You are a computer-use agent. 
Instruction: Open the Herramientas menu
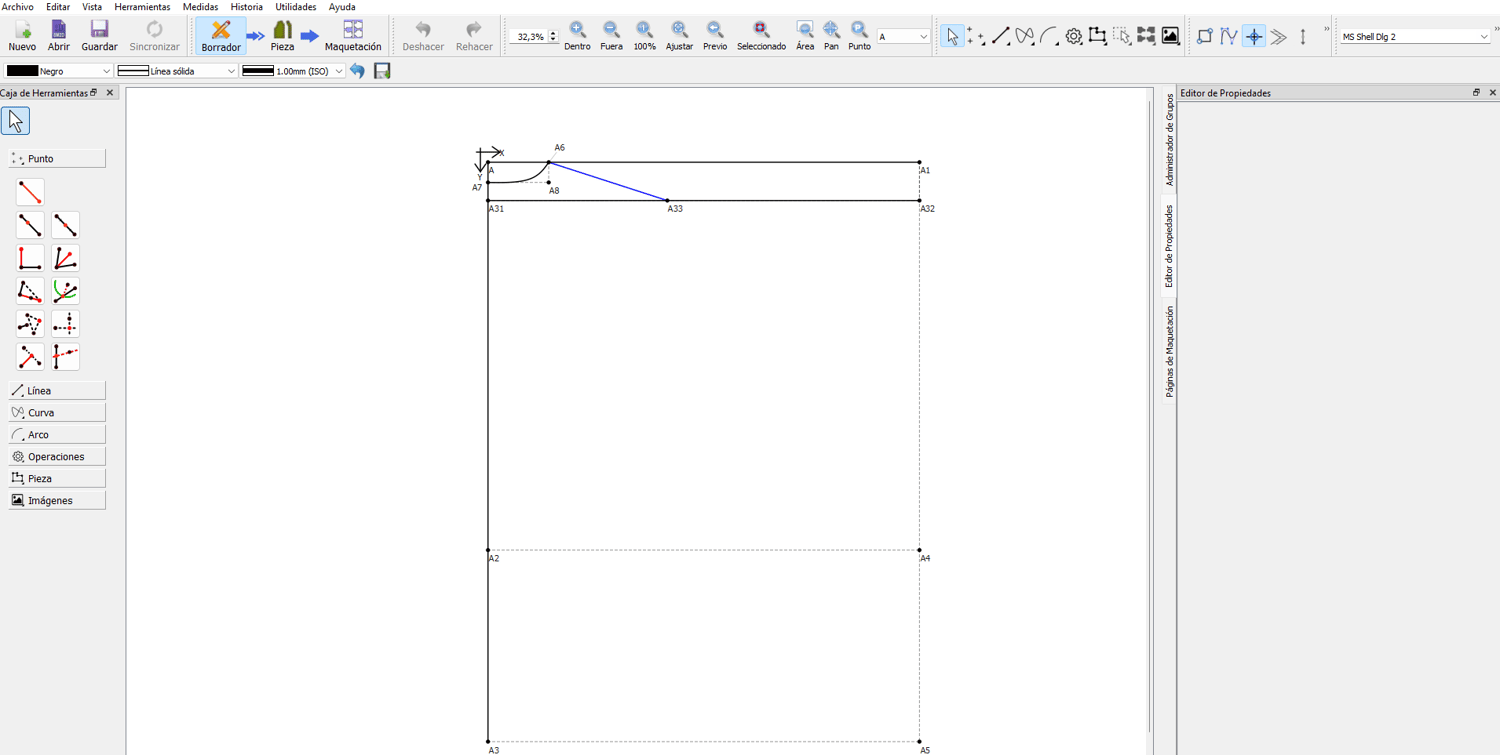(x=142, y=7)
